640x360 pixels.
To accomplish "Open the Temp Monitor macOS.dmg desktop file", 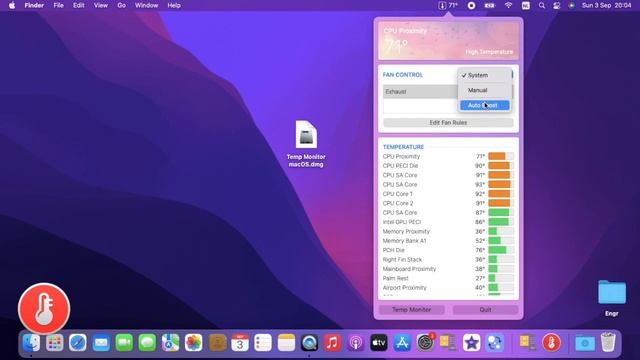I will pos(306,144).
